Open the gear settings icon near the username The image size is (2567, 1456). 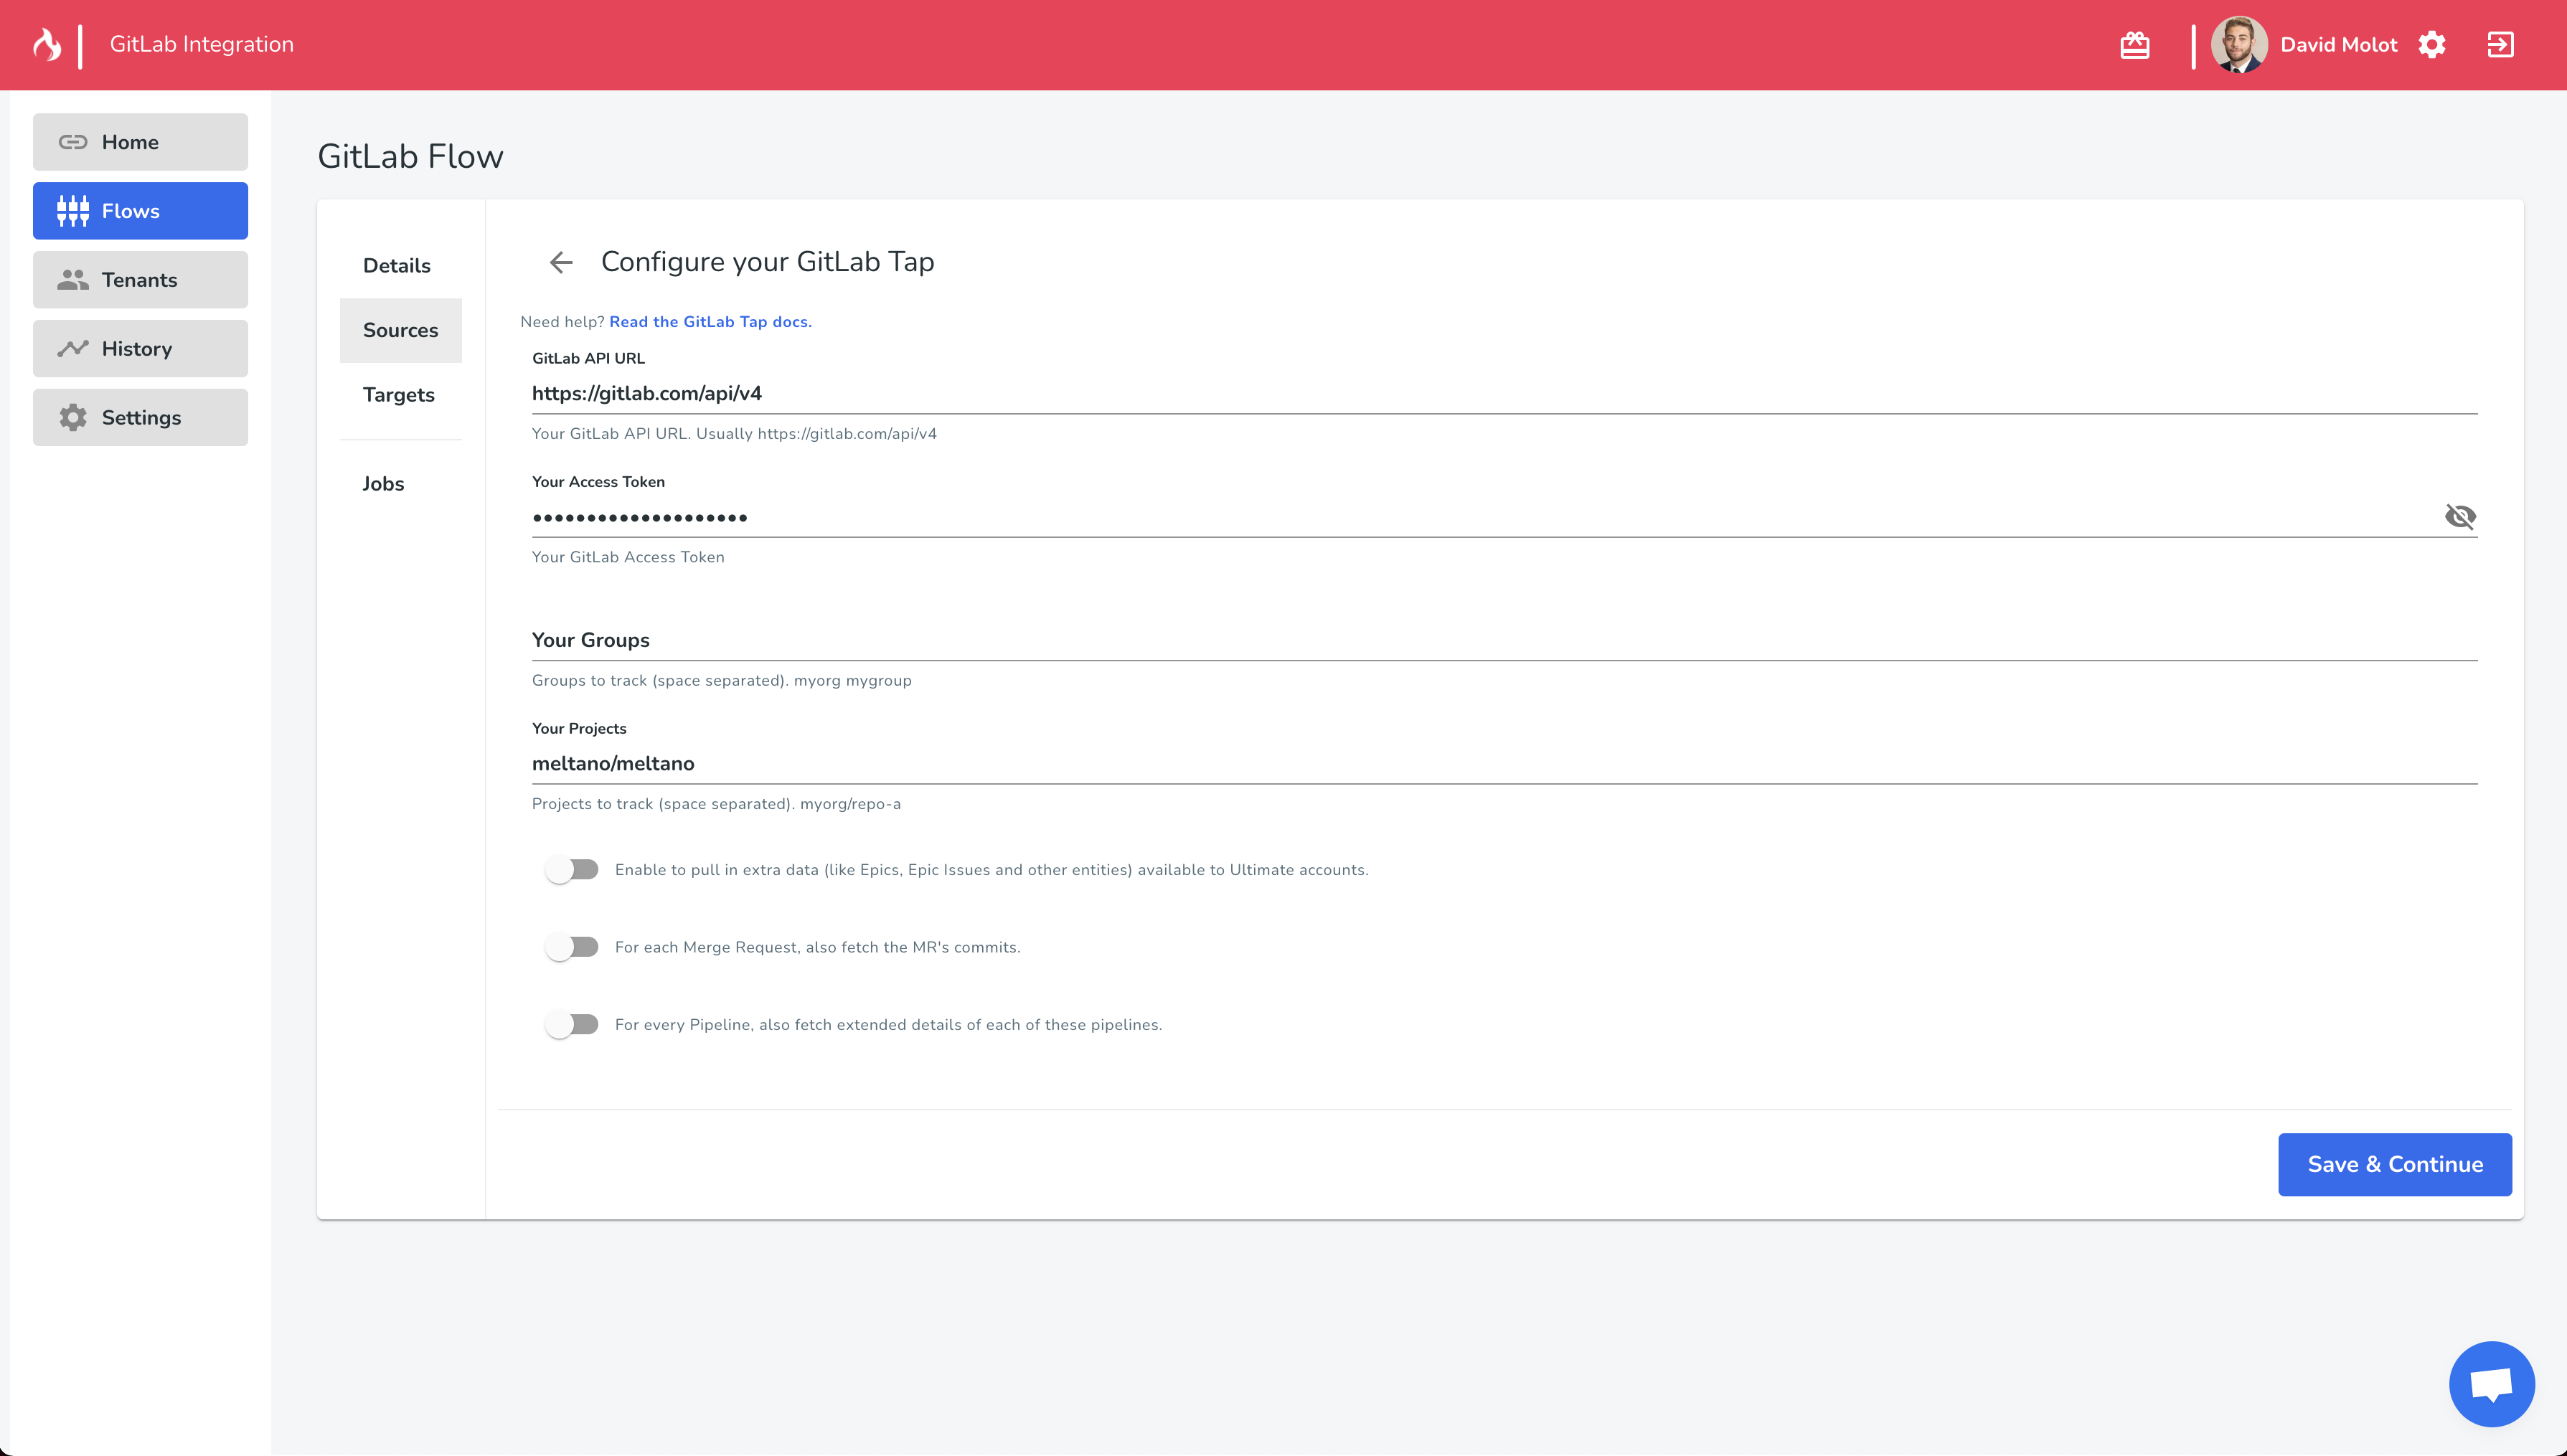coord(2432,45)
